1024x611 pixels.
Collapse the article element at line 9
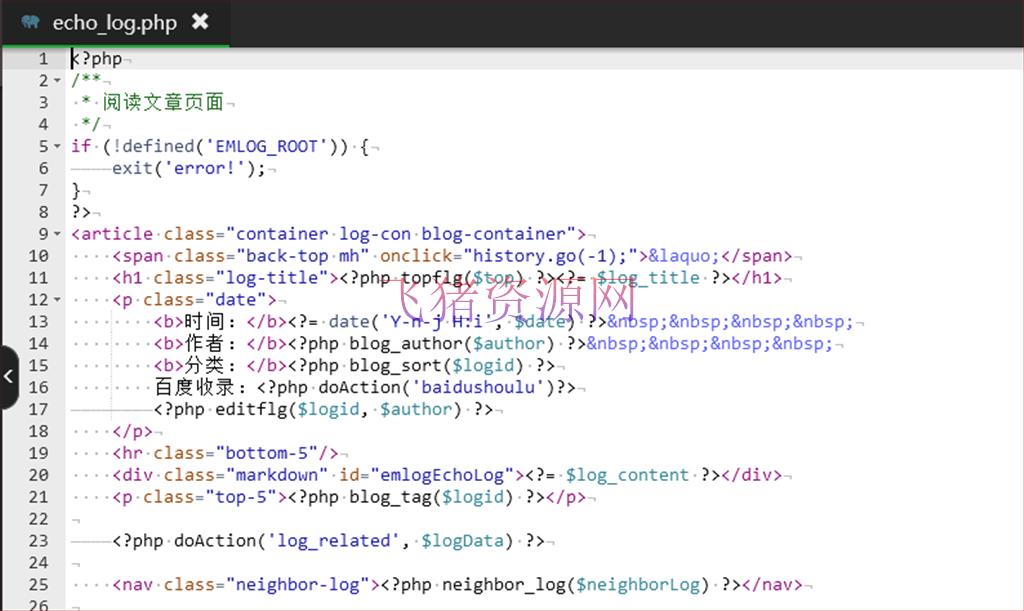click(56, 235)
